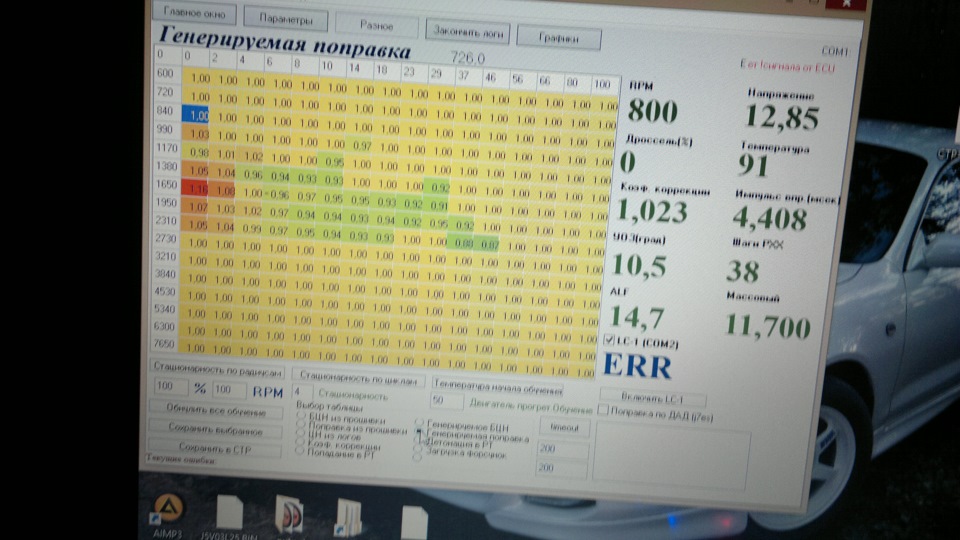Click the 600 RPM row header
Image resolution: width=960 pixels, height=540 pixels.
pyautogui.click(x=167, y=73)
